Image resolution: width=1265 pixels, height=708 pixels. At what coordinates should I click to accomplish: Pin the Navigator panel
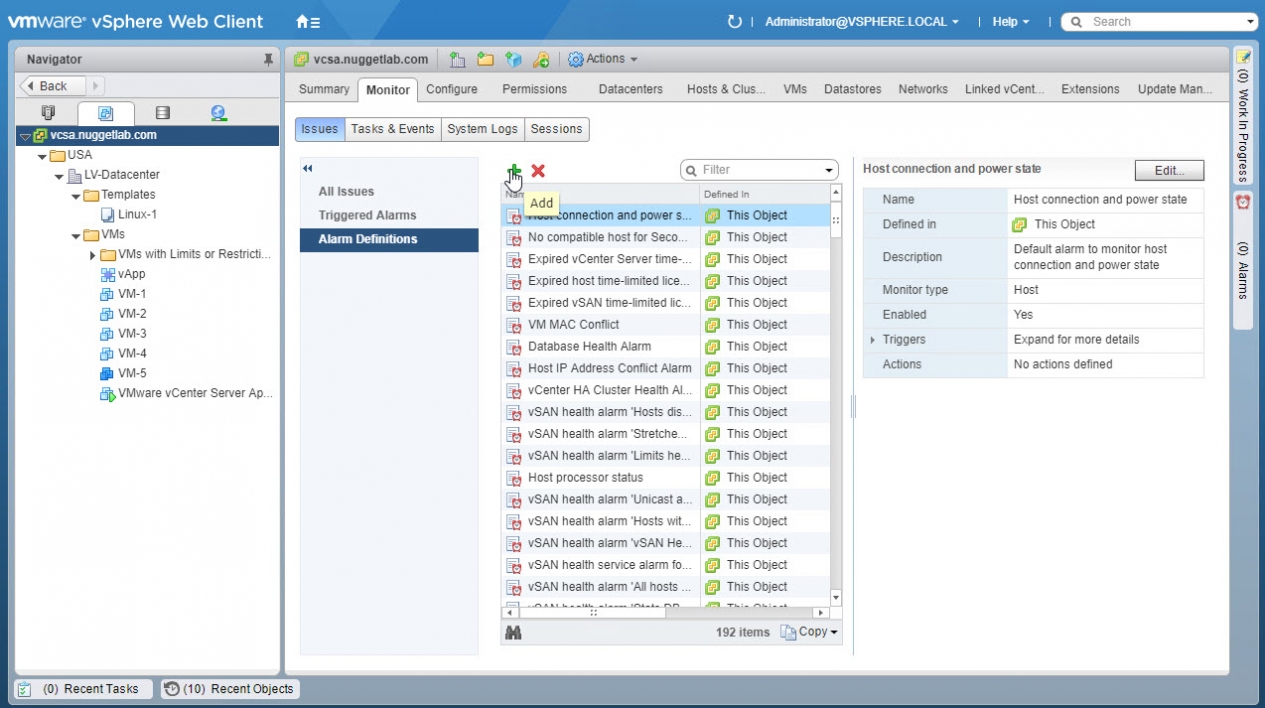pyautogui.click(x=268, y=60)
